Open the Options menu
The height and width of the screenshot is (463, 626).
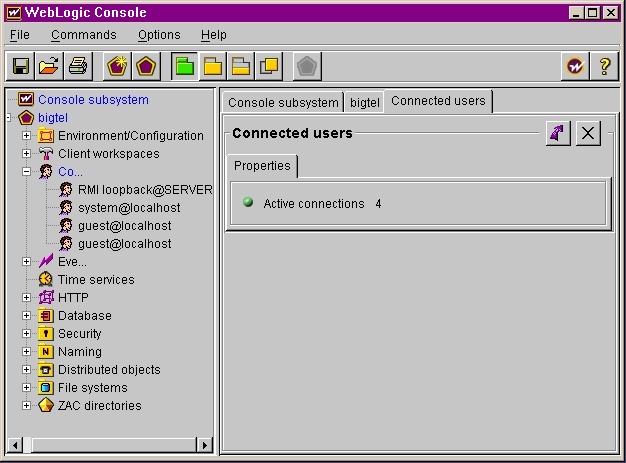pos(159,35)
